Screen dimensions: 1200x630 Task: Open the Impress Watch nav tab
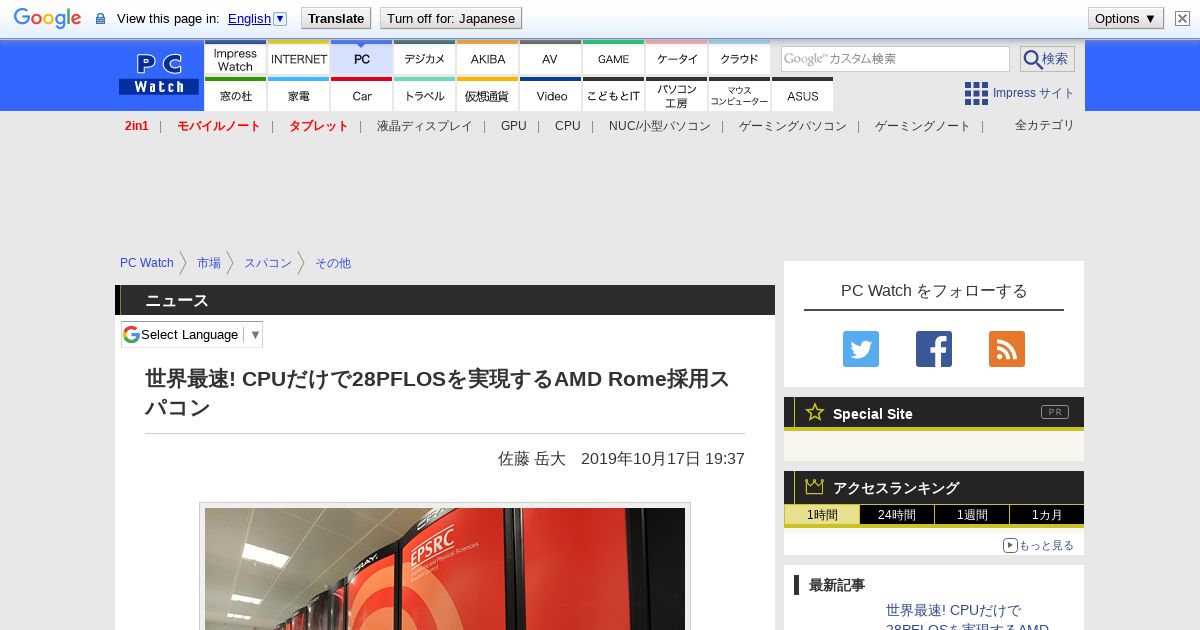[235, 58]
